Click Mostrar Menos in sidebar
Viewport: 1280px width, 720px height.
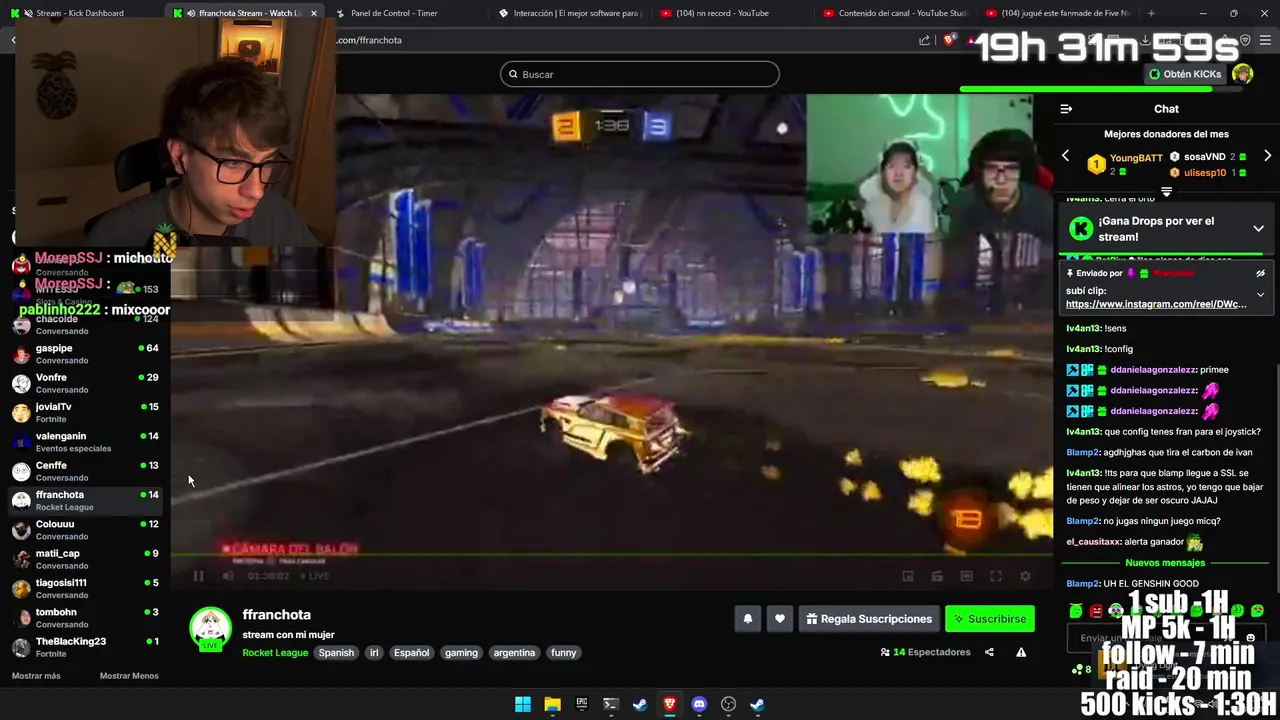(x=129, y=676)
